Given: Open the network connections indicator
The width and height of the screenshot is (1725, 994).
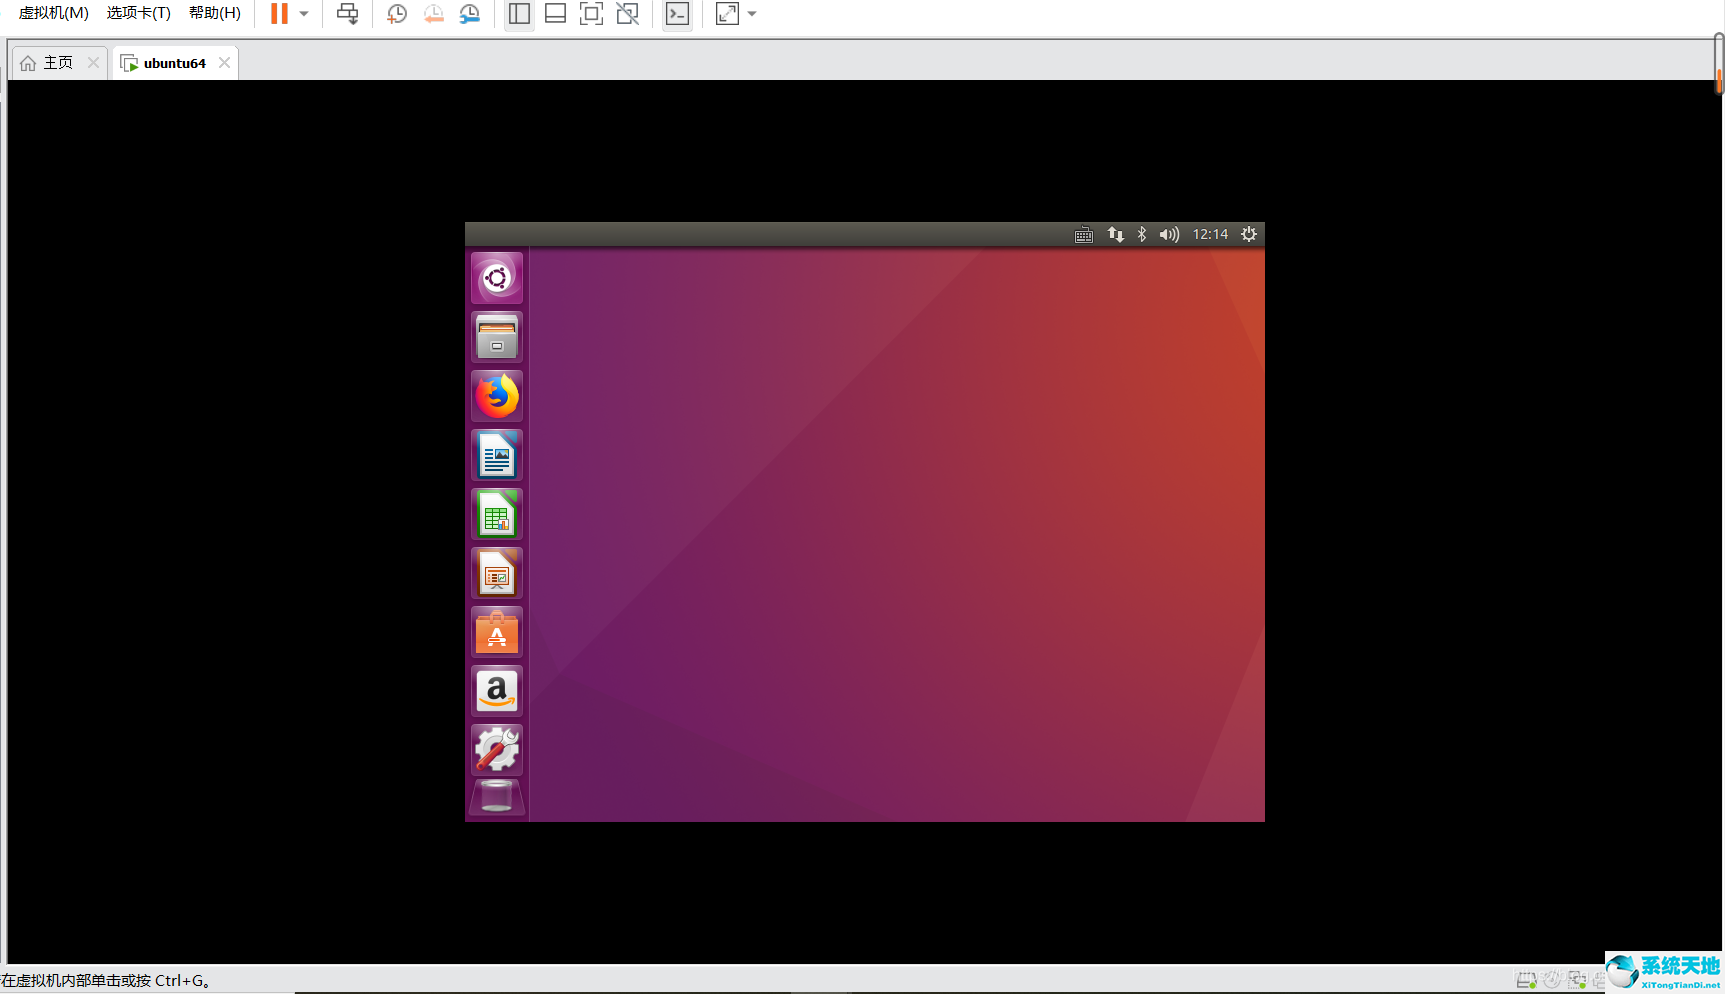Looking at the screenshot, I should click(x=1116, y=234).
